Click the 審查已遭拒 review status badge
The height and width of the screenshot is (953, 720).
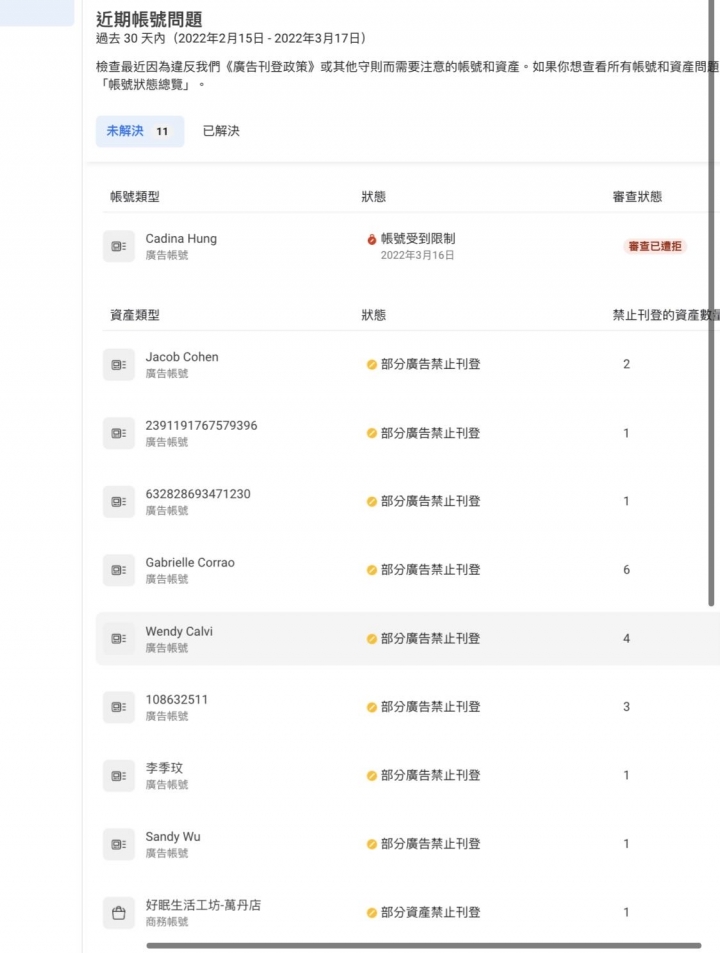point(655,246)
